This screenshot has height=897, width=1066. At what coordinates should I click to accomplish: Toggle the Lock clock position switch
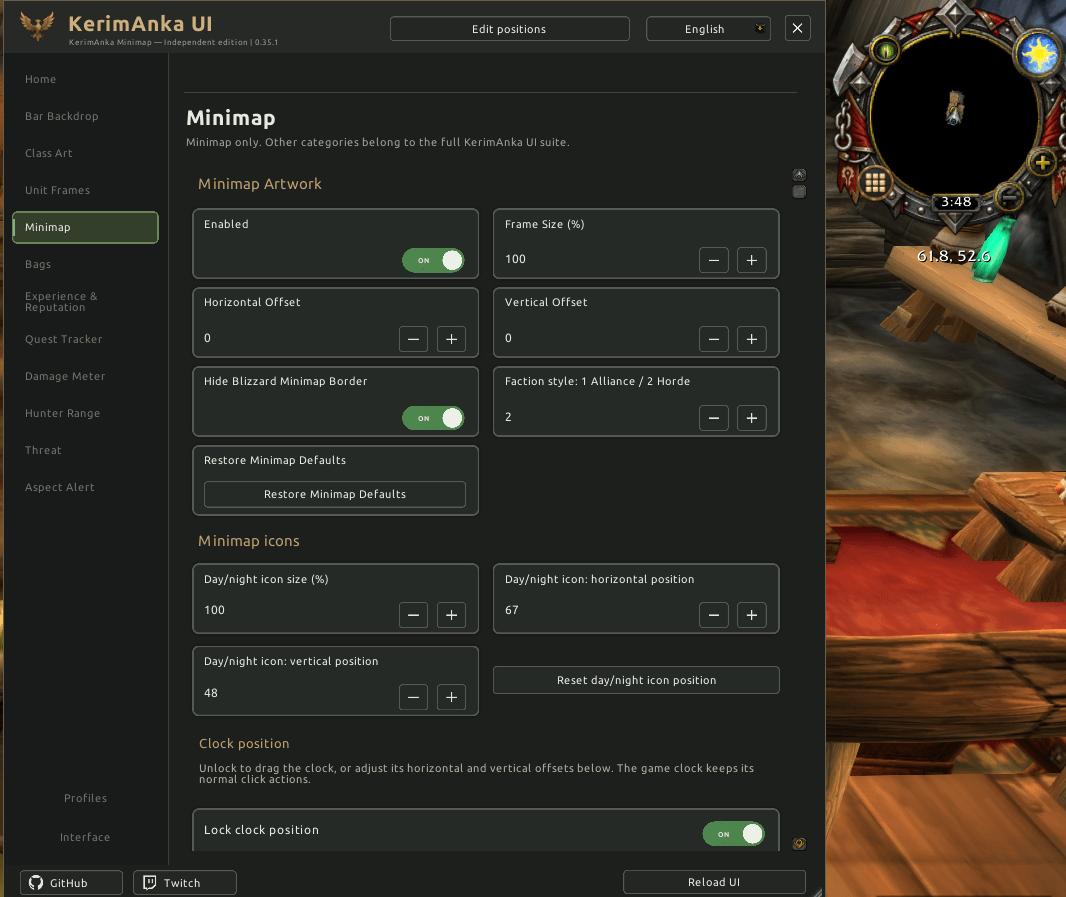[734, 834]
